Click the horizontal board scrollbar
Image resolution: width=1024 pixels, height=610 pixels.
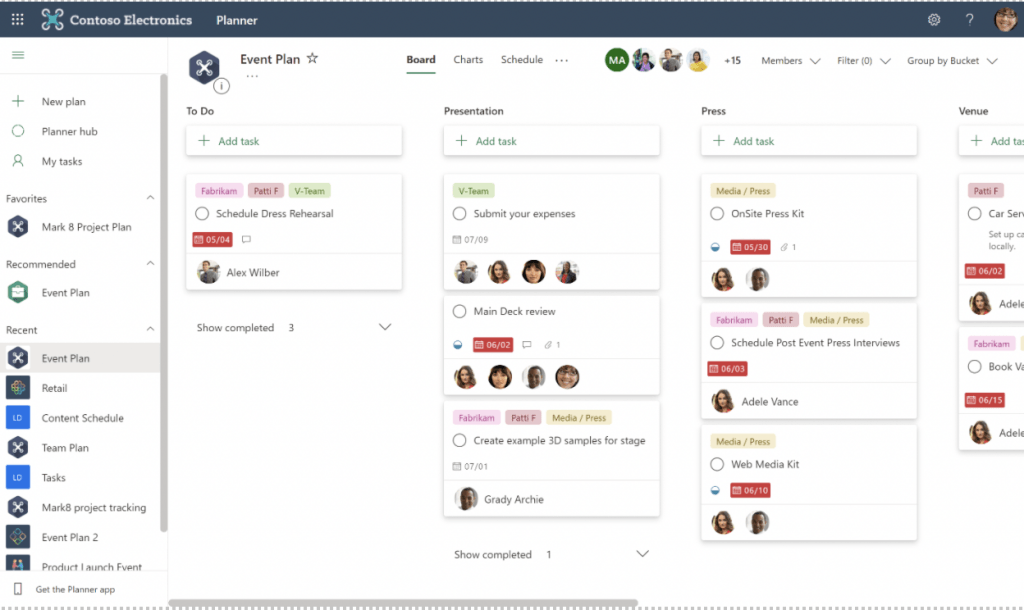point(403,602)
